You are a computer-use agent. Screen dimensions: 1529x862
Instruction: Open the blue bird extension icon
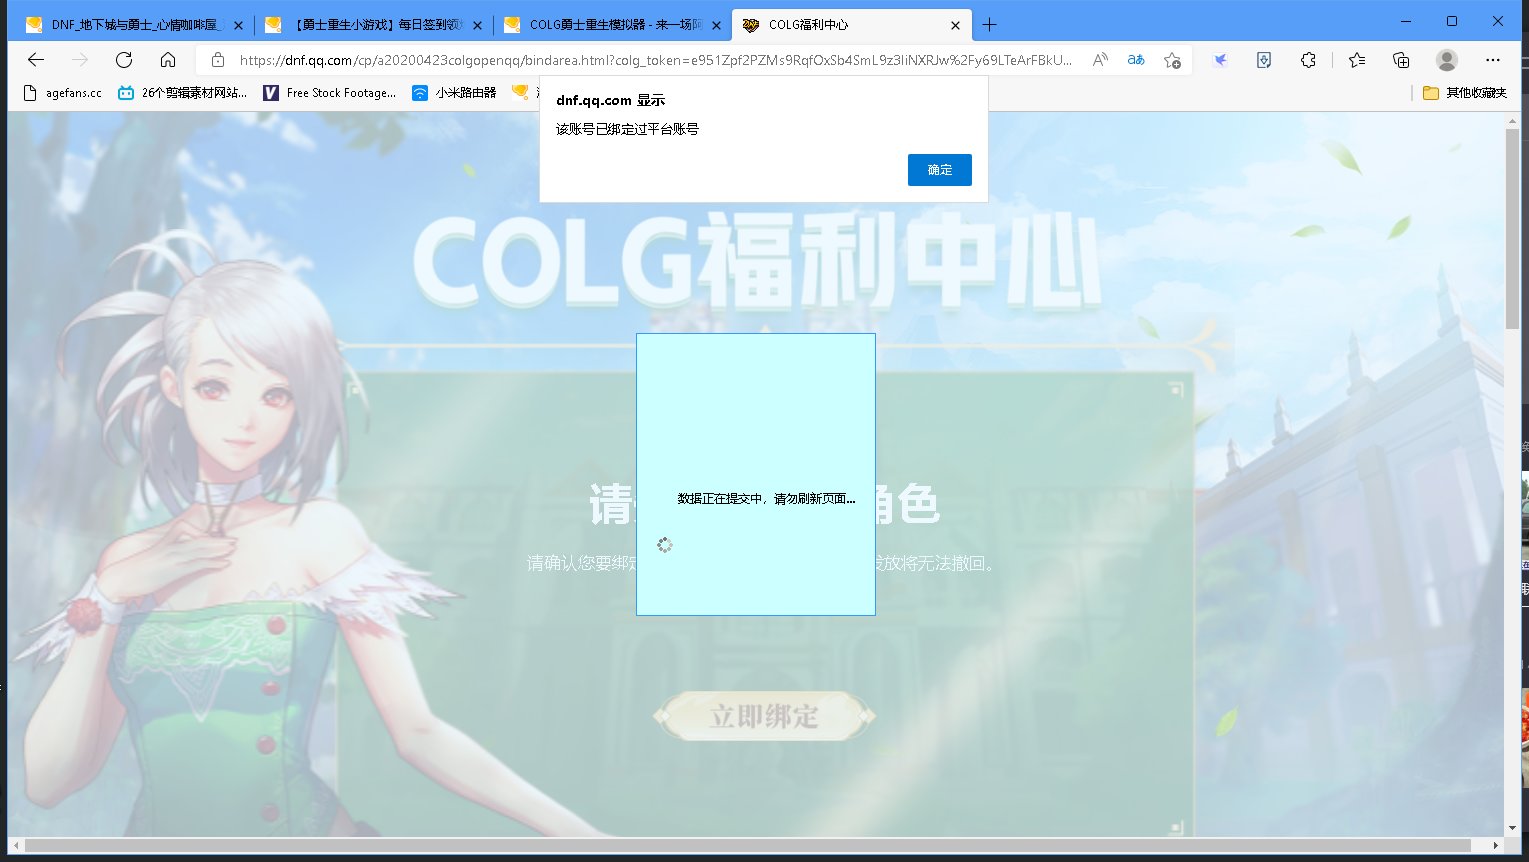1220,60
